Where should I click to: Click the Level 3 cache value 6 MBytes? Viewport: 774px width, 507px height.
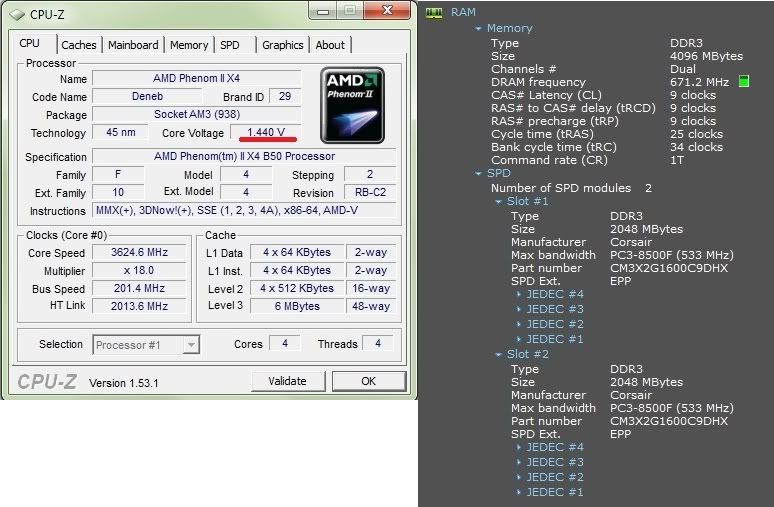297,306
